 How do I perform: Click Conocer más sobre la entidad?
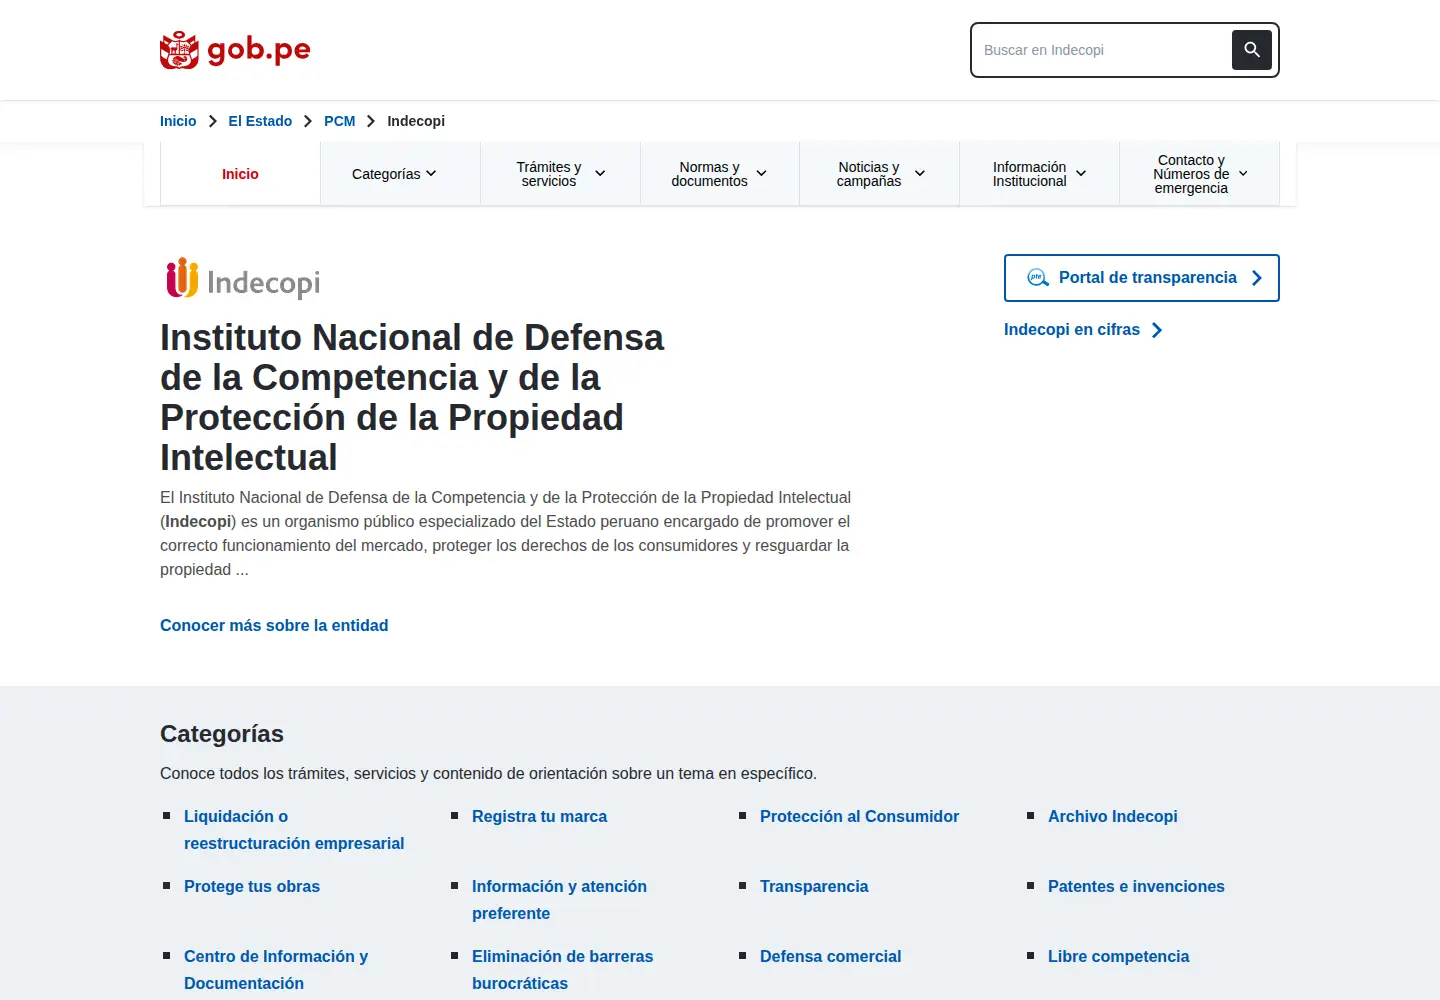pos(274,626)
